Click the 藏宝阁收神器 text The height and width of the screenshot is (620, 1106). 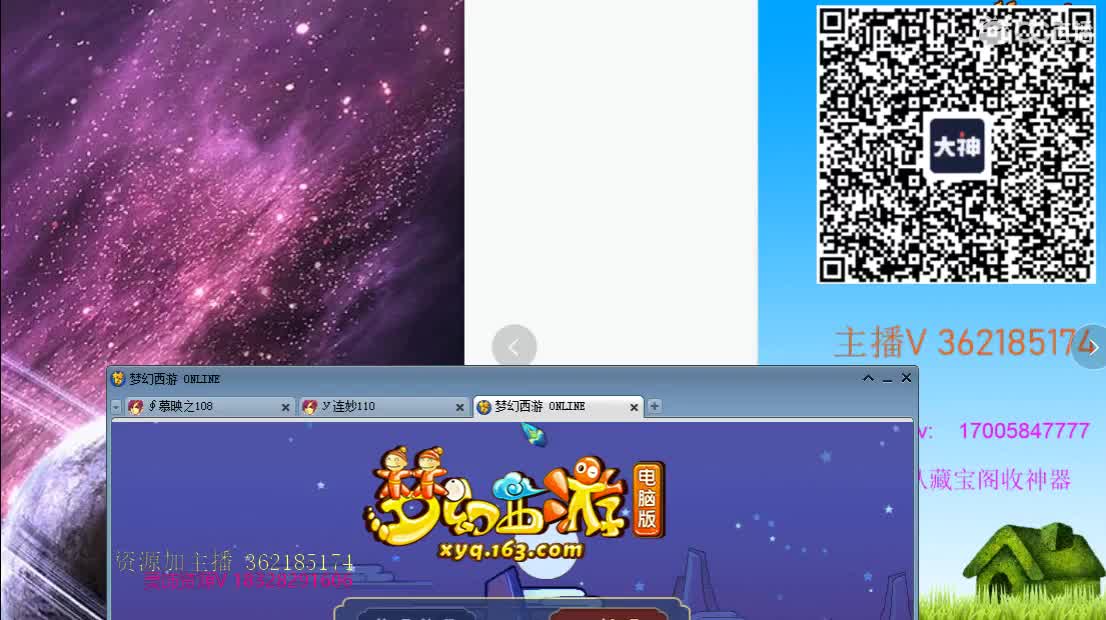click(1000, 480)
